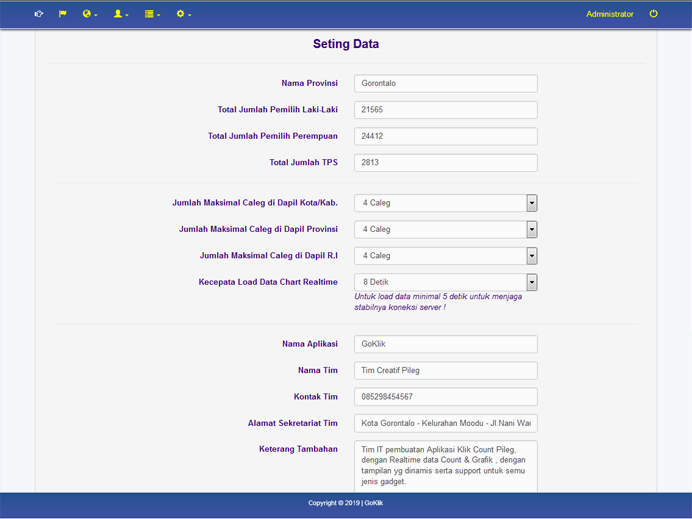Expand Jumlah Maksimal Caleg Dapil Kota/Kab. dropdown
This screenshot has width=692, height=519.
[445, 203]
